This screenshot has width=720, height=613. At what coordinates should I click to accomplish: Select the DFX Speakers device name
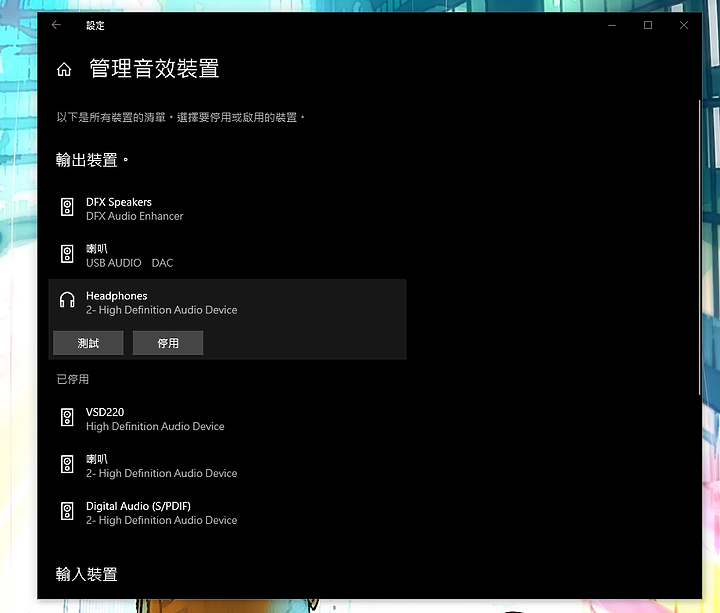pyautogui.click(x=118, y=202)
